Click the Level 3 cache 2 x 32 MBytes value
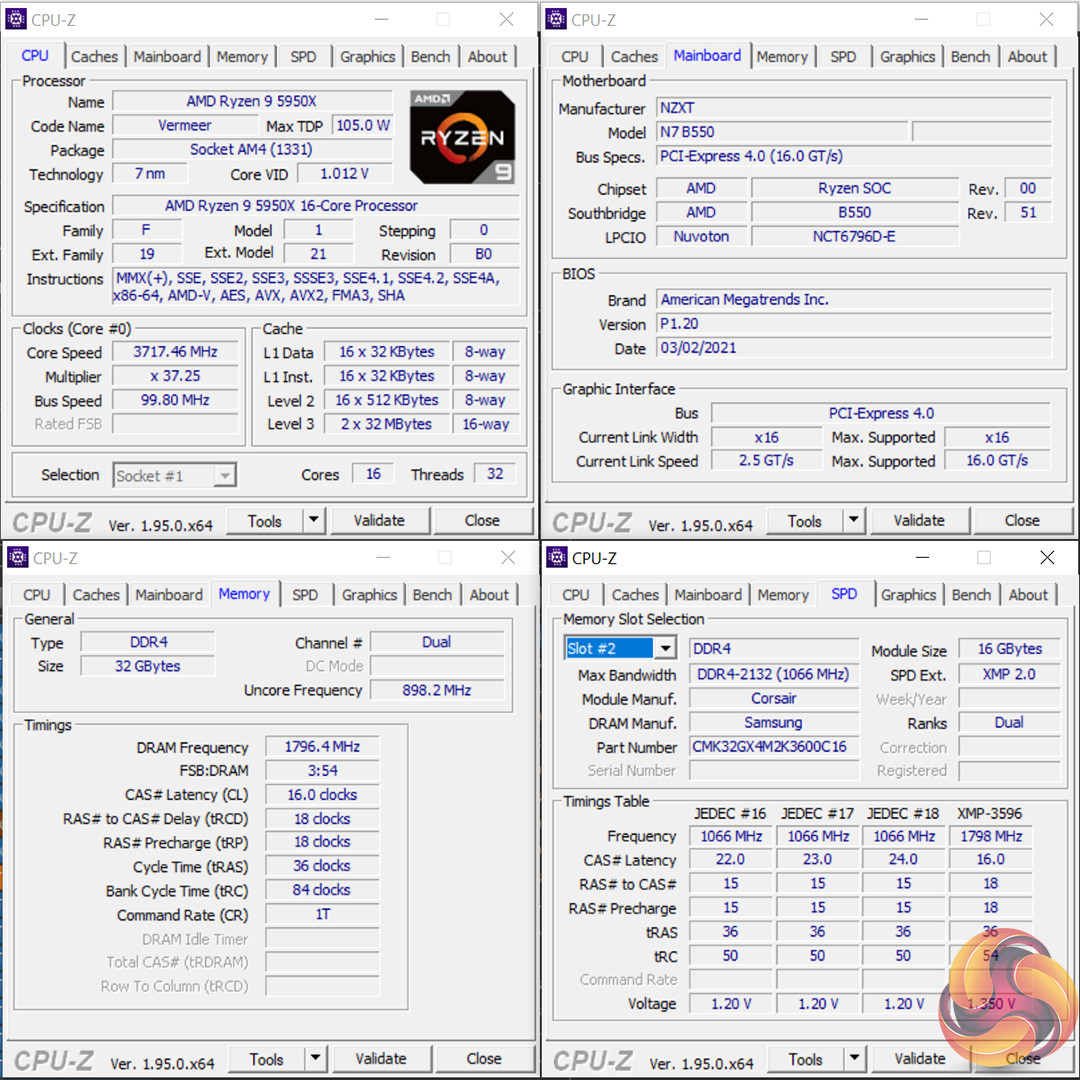Viewport: 1080px width, 1080px height. [386, 424]
